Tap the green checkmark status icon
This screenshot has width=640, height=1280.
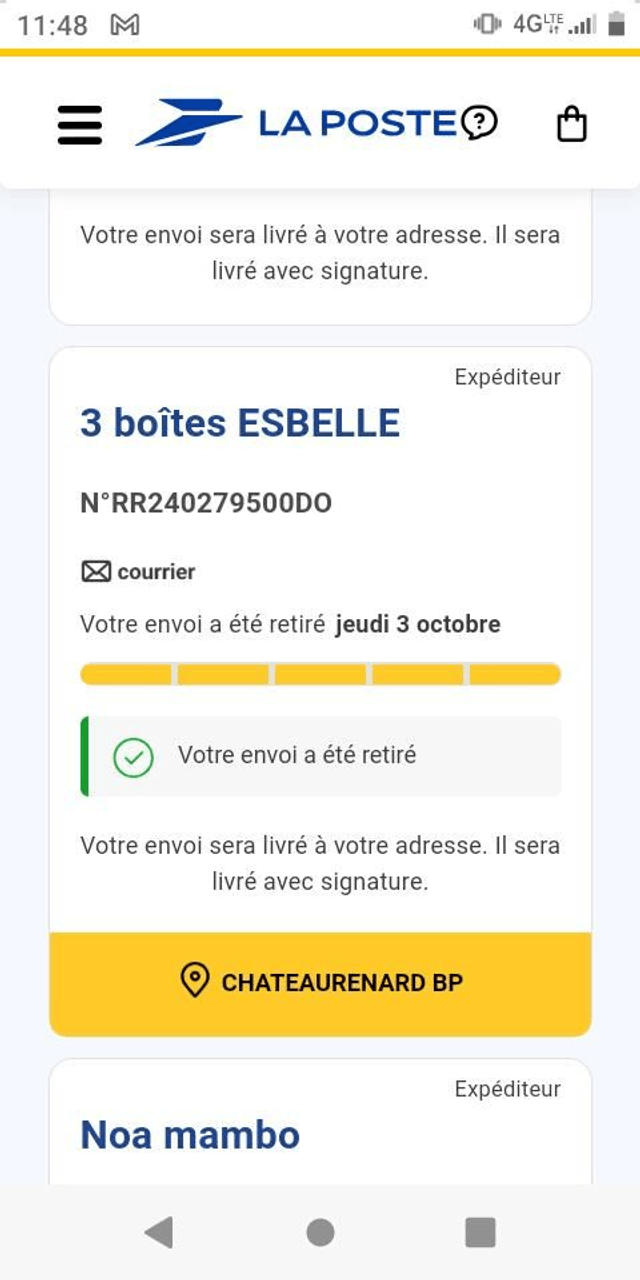[x=133, y=757]
